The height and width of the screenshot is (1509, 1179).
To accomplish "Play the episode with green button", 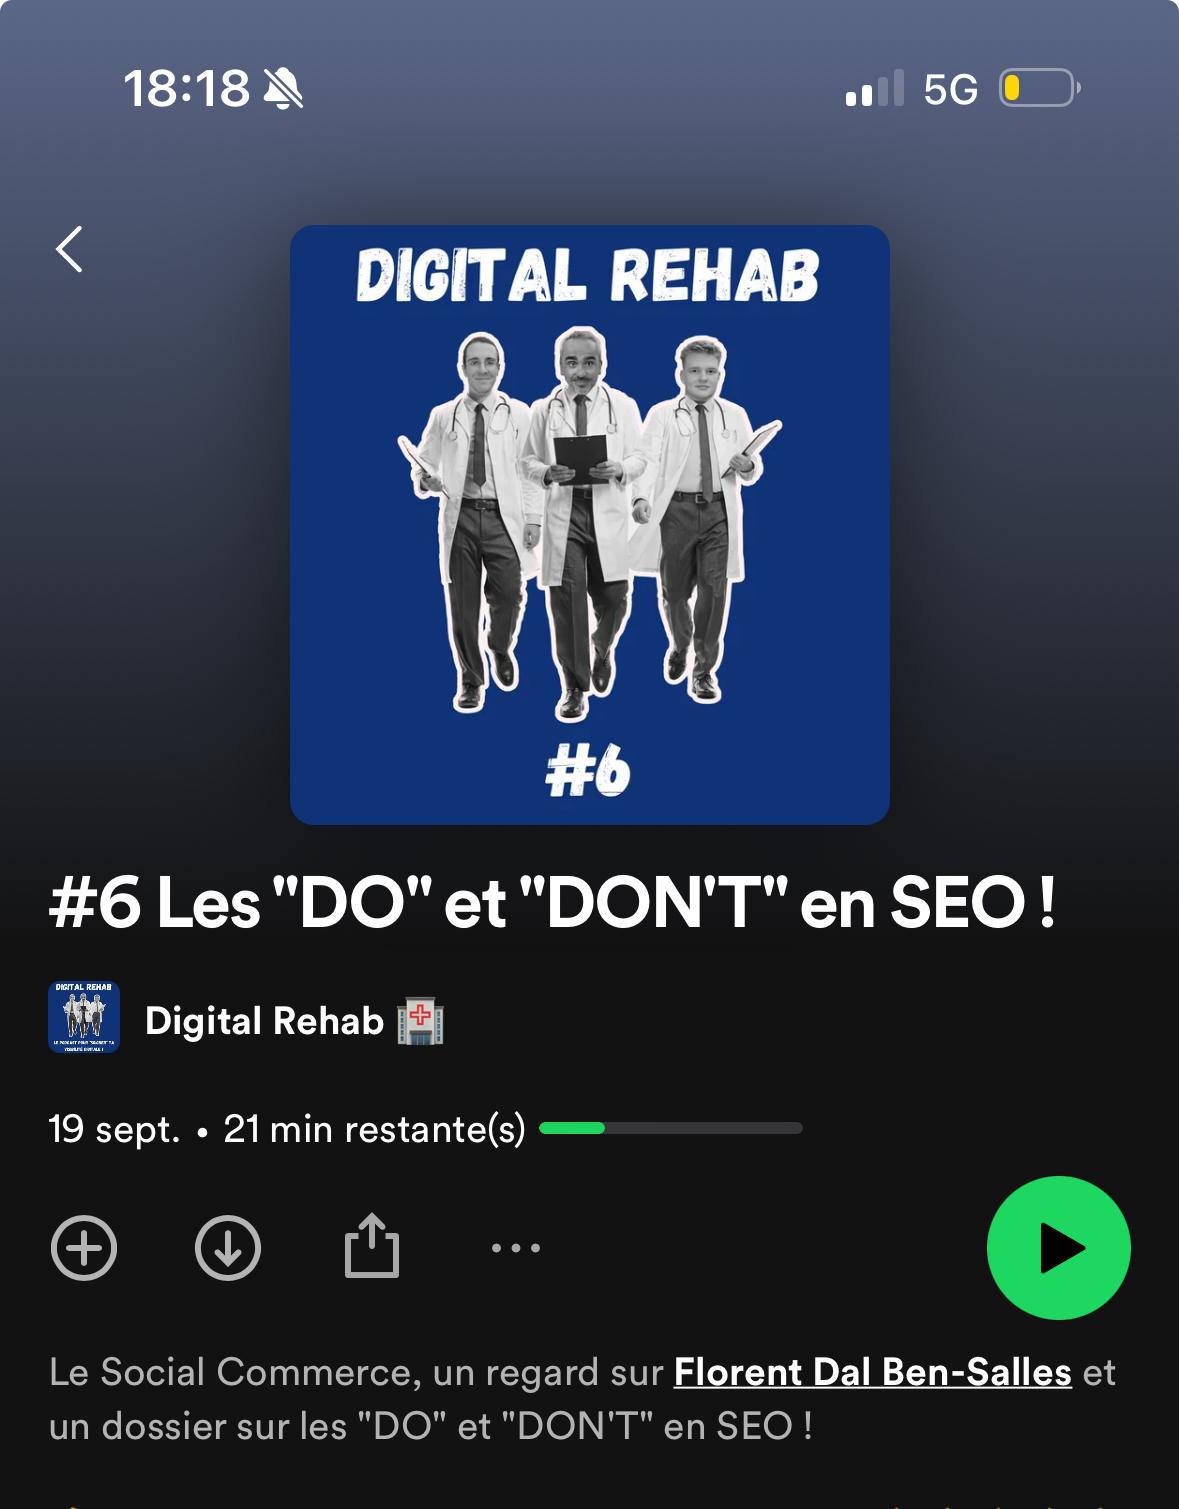I will (1059, 1248).
